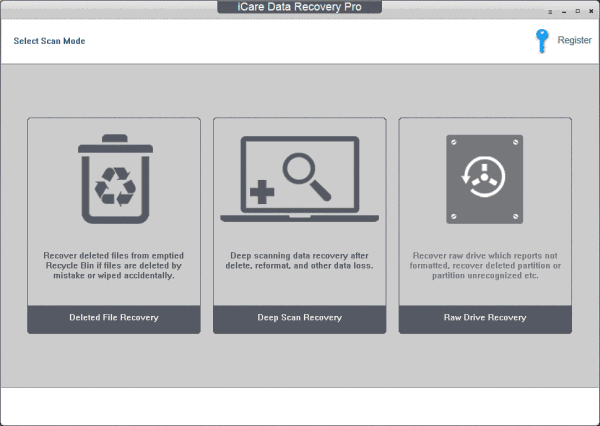Close the iCare Data Recovery window

[592, 11]
